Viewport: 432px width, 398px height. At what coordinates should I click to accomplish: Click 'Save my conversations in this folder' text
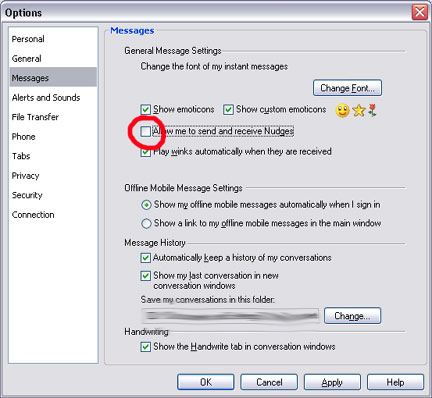click(x=208, y=300)
